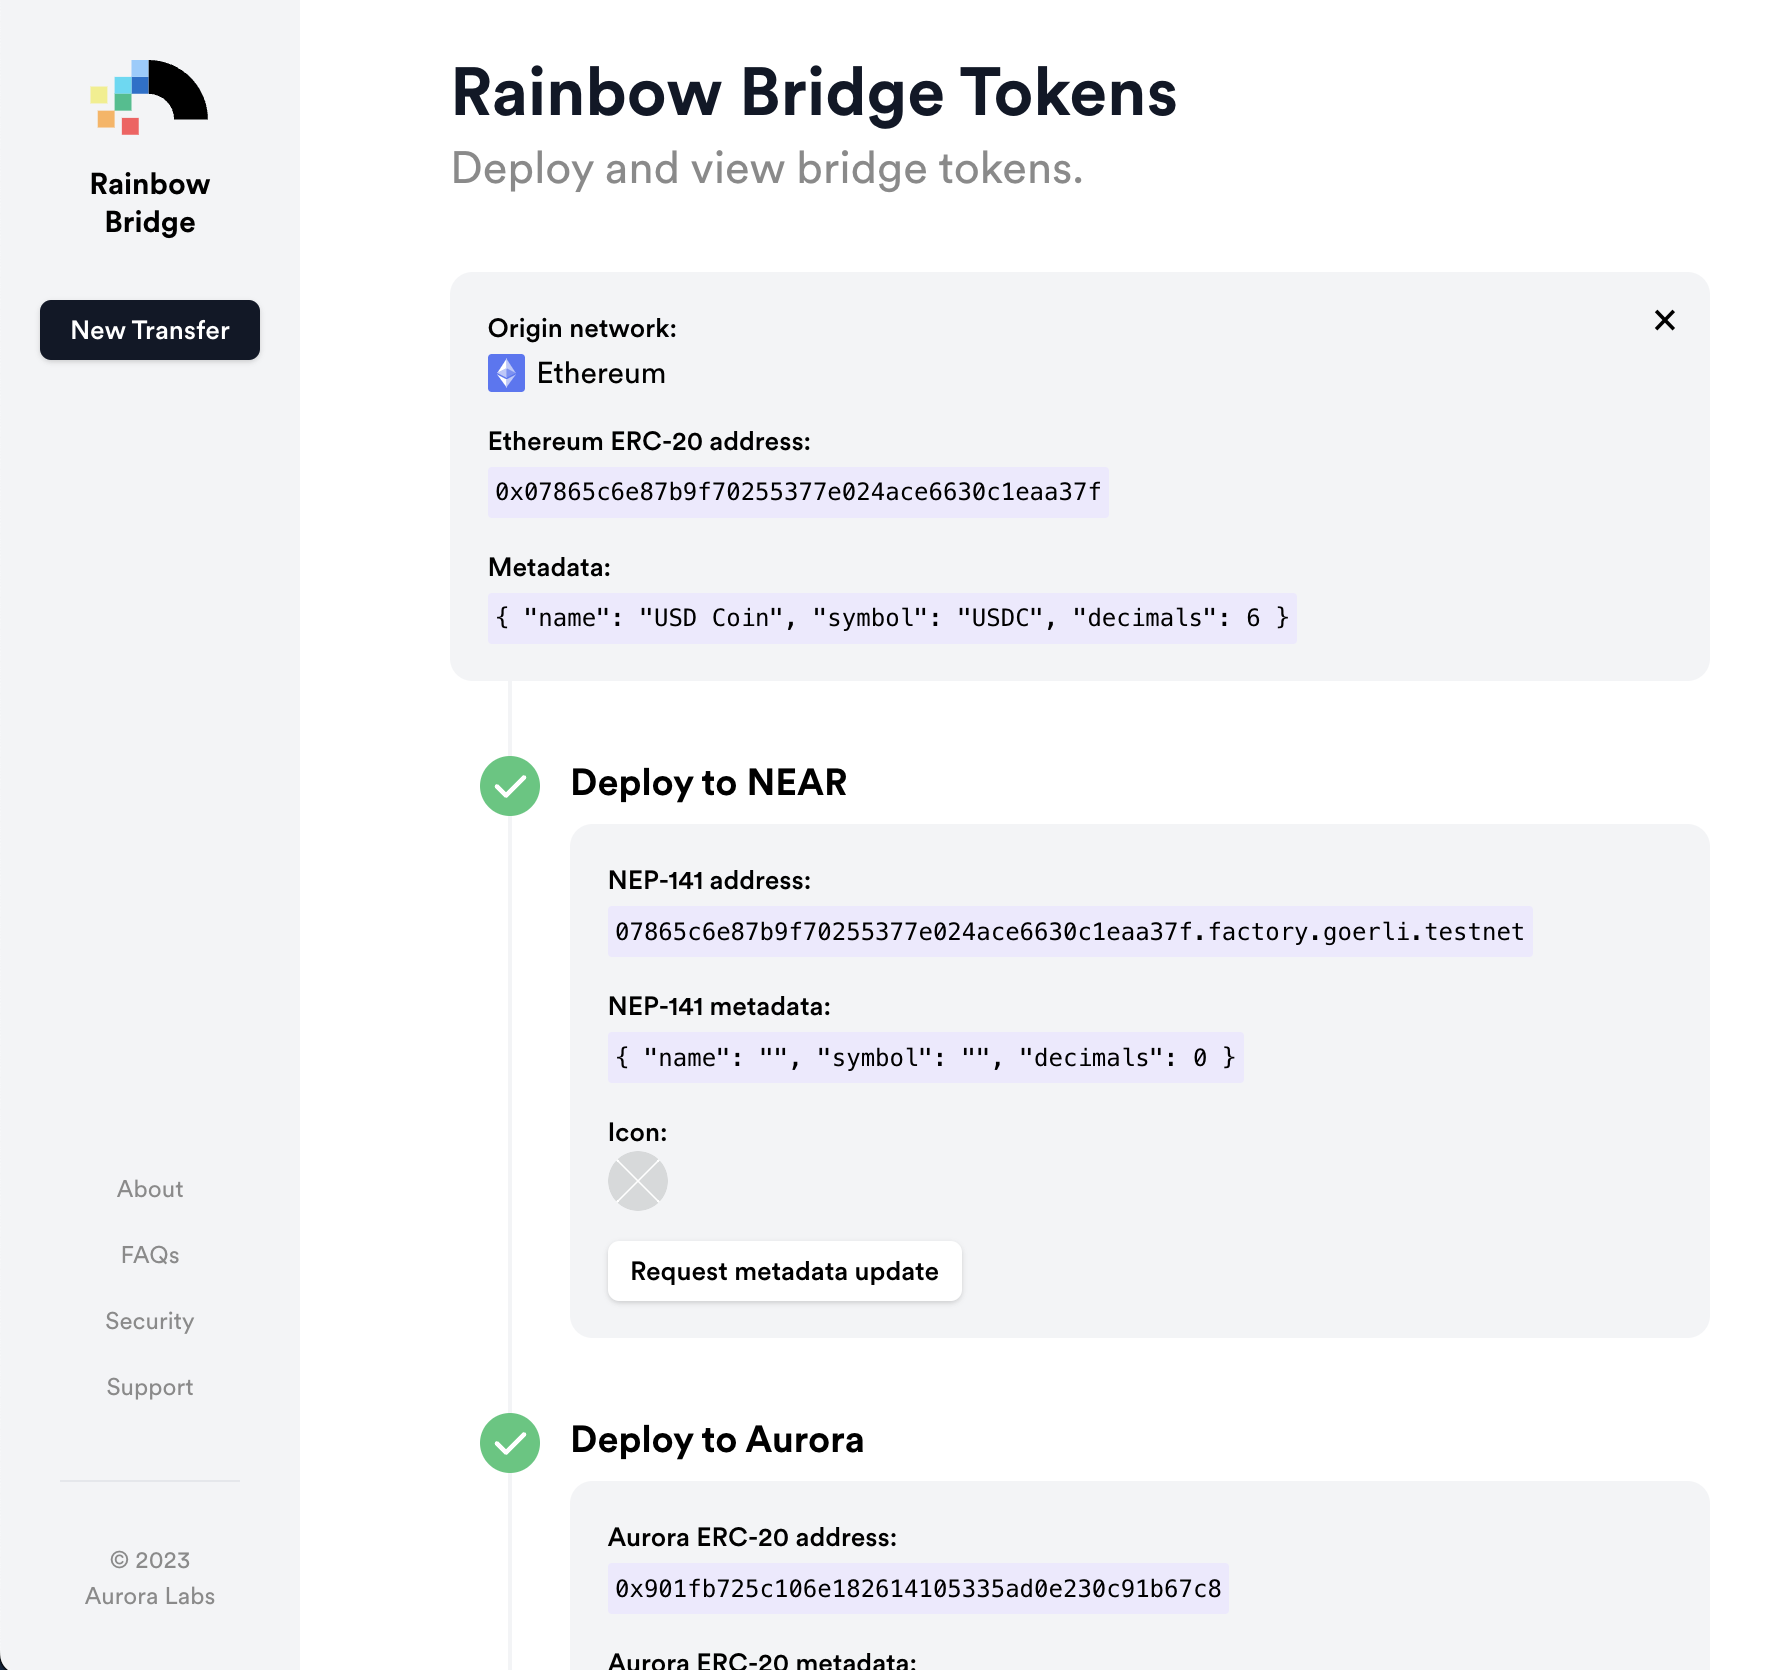Click the © 2023 Aurora Labs text
The width and height of the screenshot is (1782, 1670).
coord(150,1578)
